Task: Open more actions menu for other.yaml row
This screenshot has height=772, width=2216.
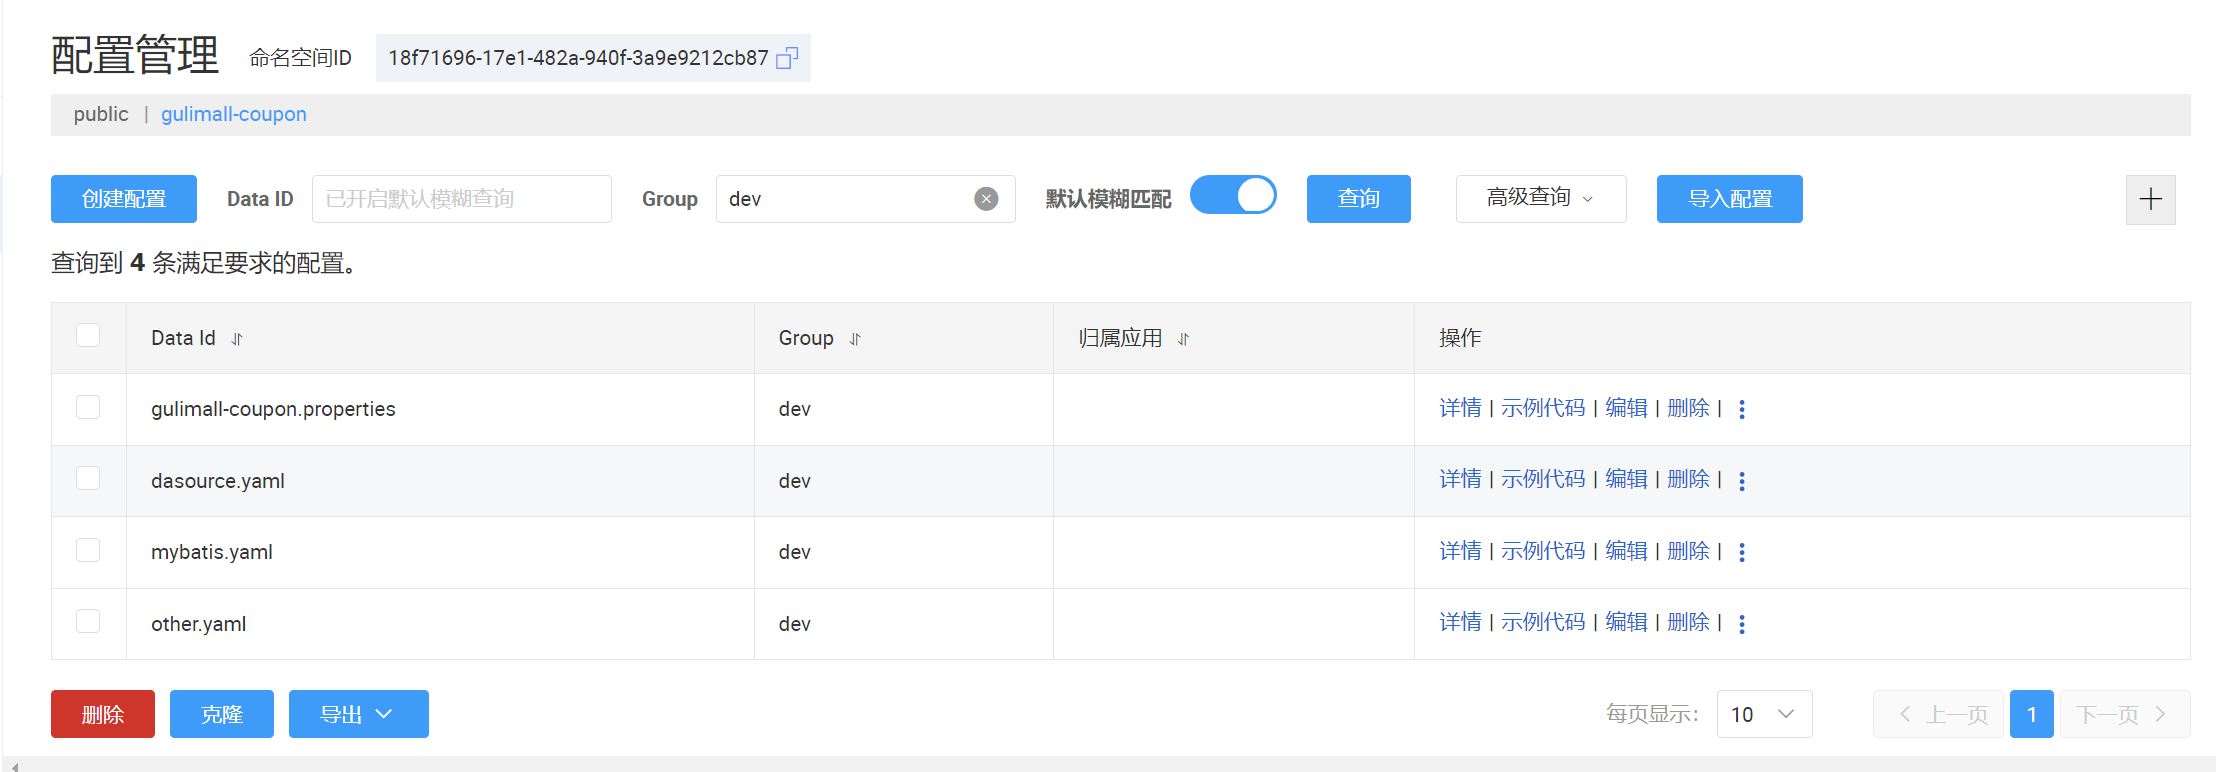Action: coord(1742,624)
